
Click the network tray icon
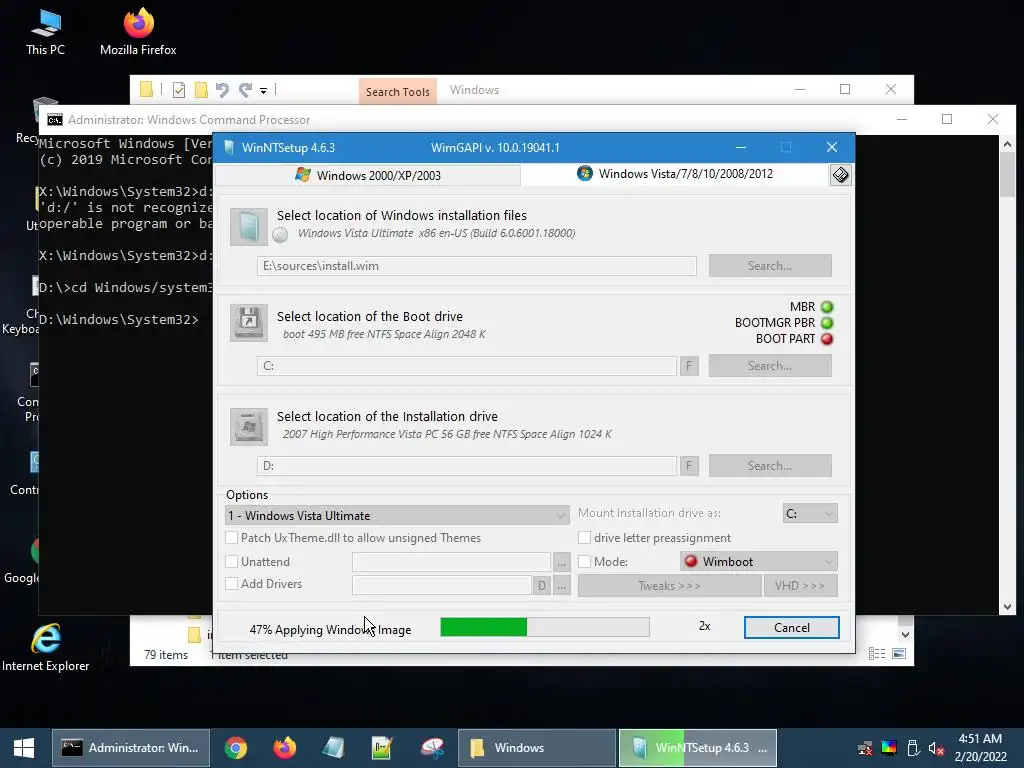coord(865,748)
